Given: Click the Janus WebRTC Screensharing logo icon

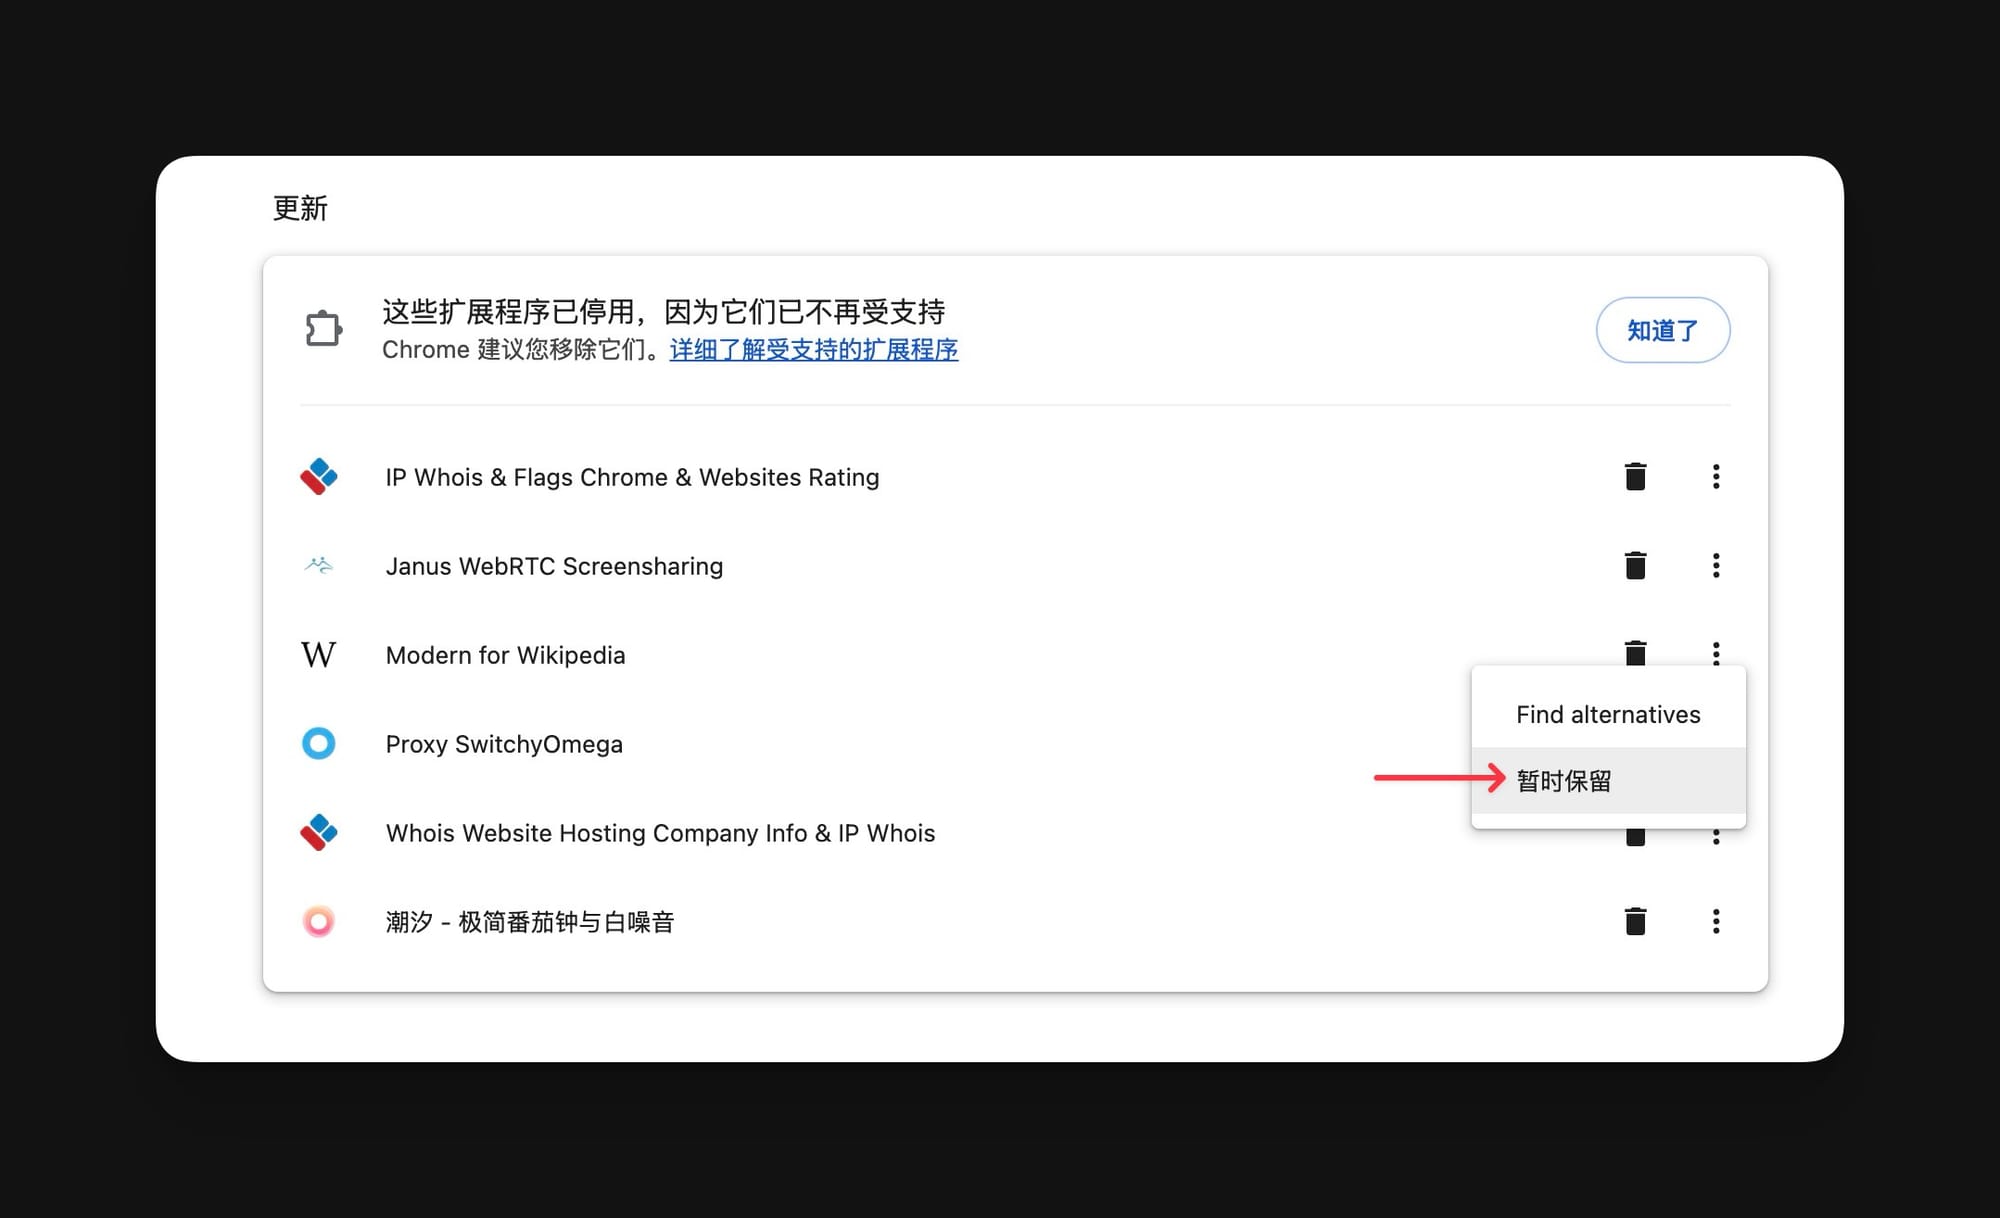Looking at the screenshot, I should [x=319, y=565].
